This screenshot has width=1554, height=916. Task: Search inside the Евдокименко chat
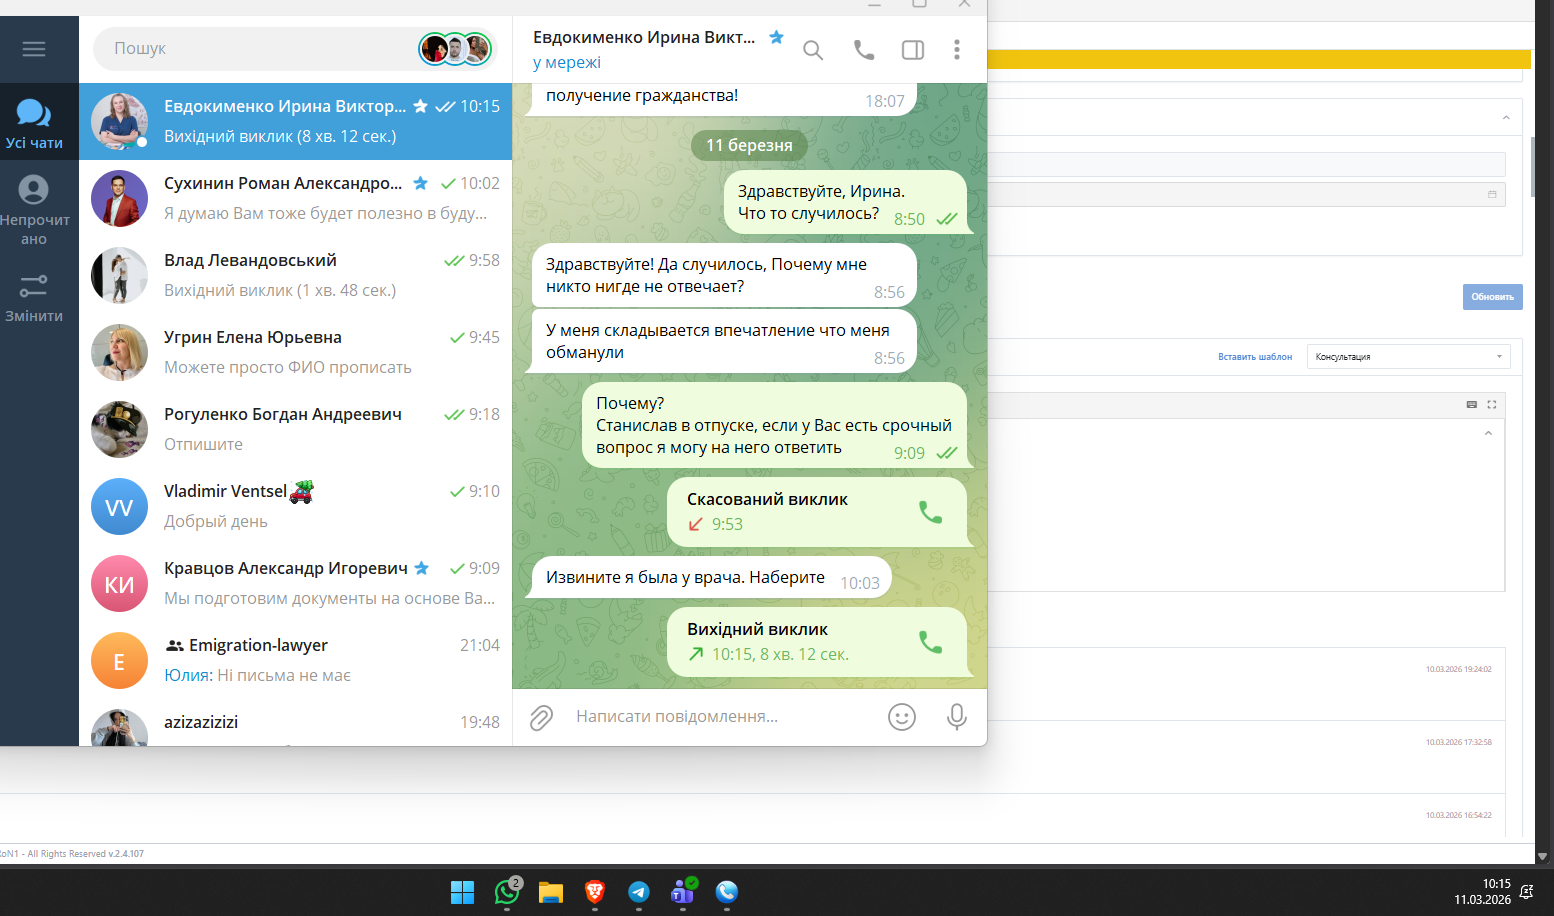813,50
